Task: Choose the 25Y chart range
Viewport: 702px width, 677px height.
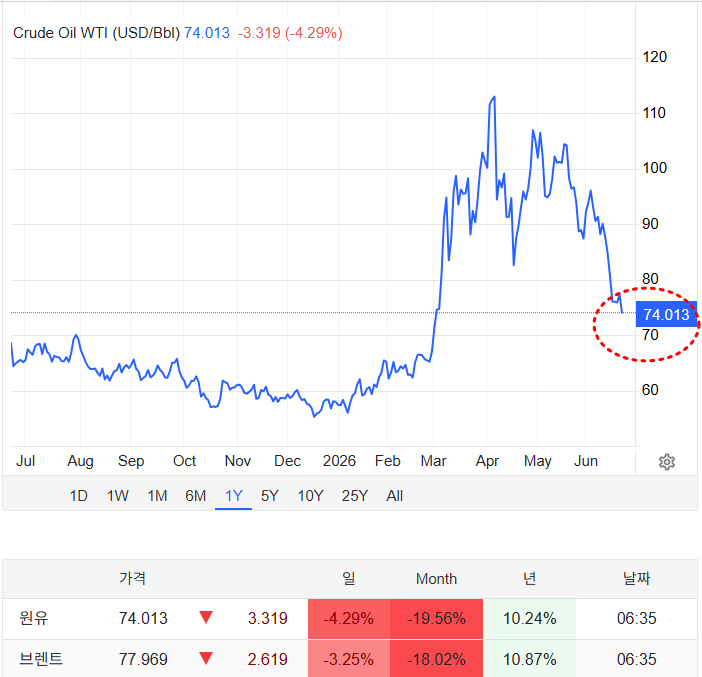Action: click(x=354, y=496)
